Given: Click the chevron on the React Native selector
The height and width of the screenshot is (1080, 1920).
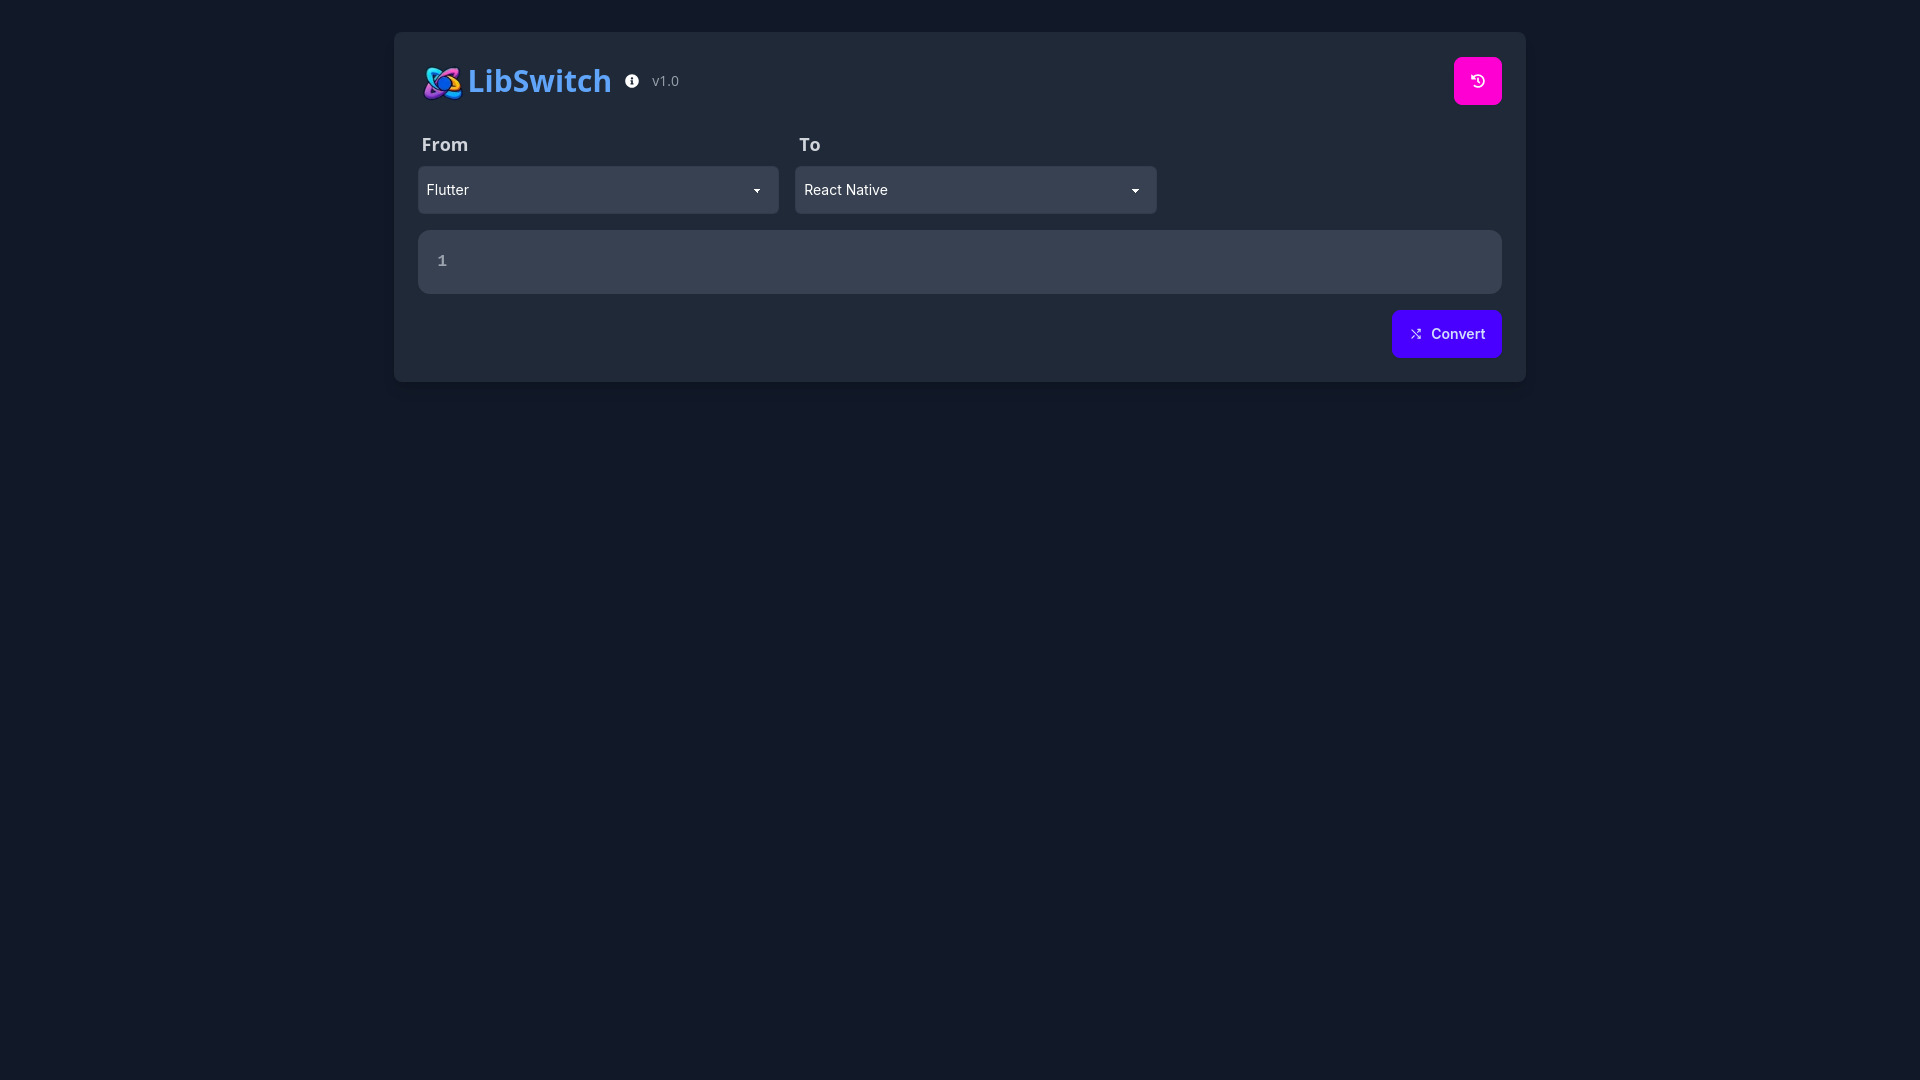Looking at the screenshot, I should coord(1134,190).
